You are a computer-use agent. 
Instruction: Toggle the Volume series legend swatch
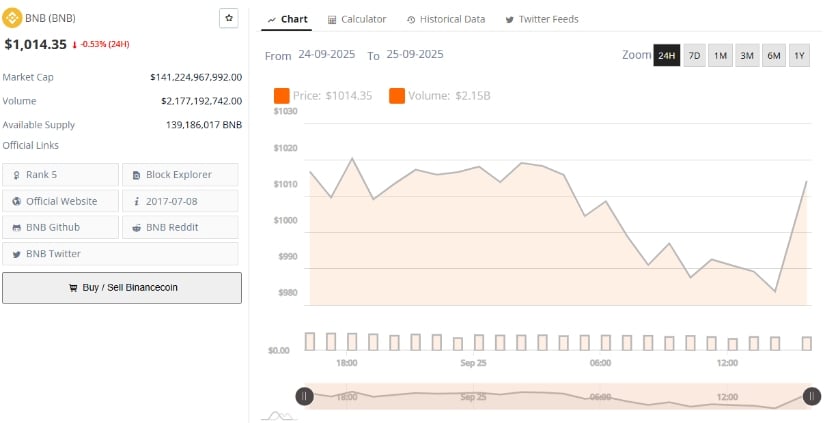[397, 96]
